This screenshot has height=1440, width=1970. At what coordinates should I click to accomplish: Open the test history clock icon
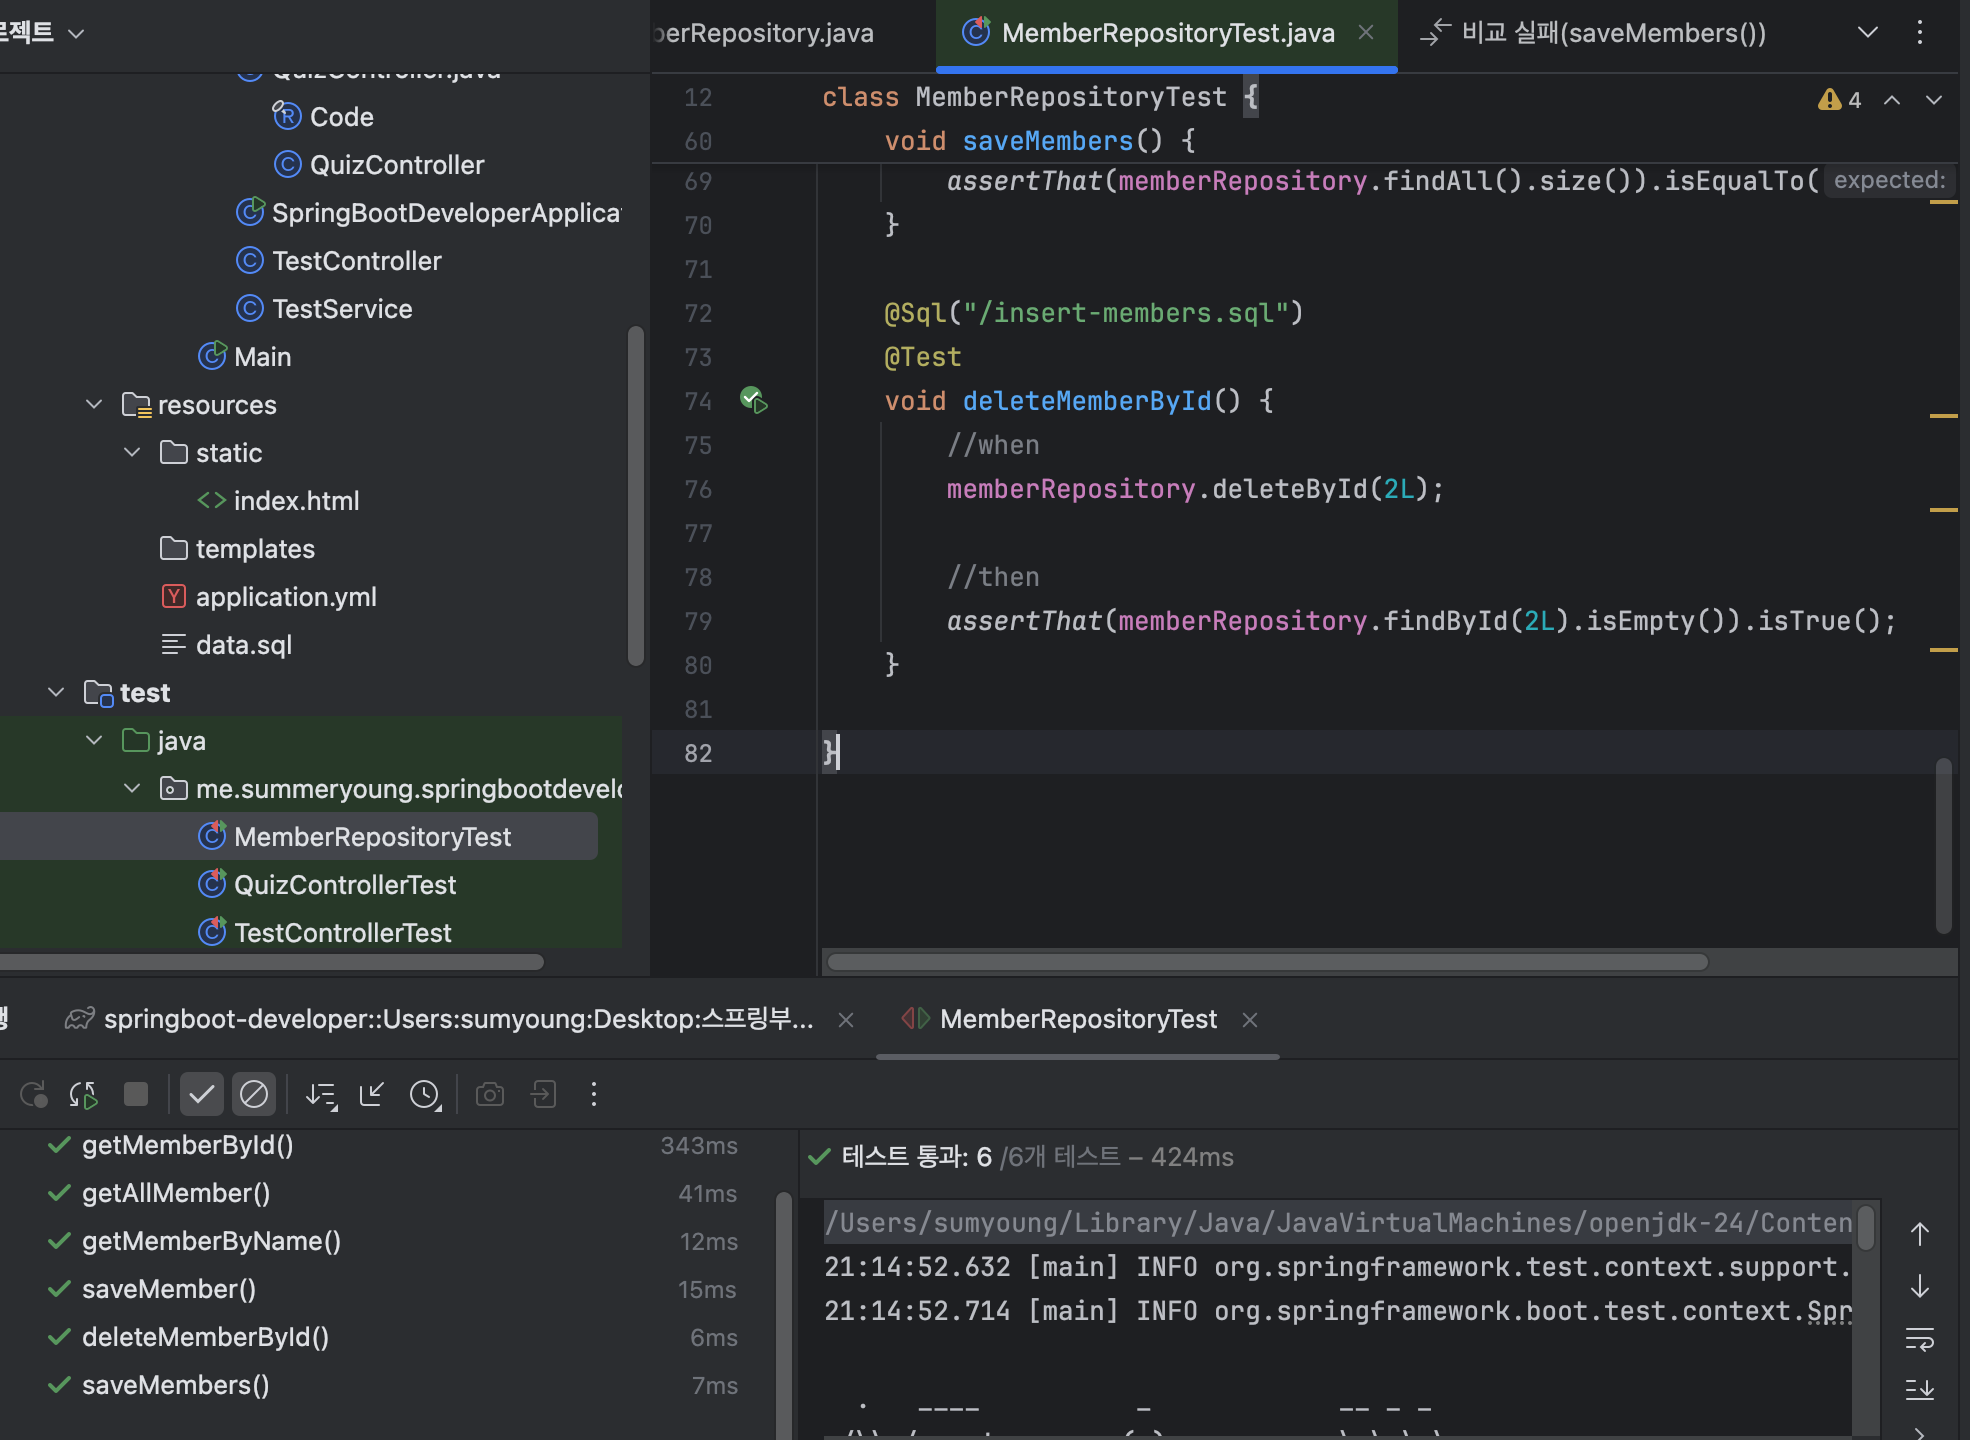click(x=425, y=1095)
